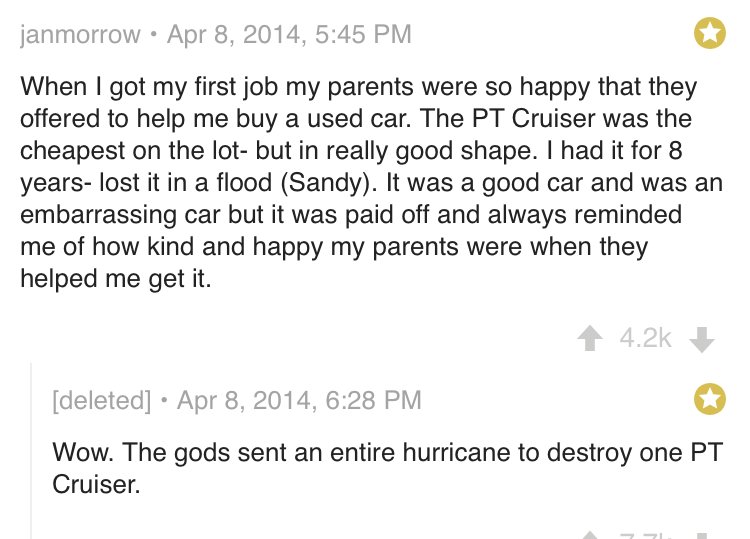Click 'helped me get it.' ending line

116,278
